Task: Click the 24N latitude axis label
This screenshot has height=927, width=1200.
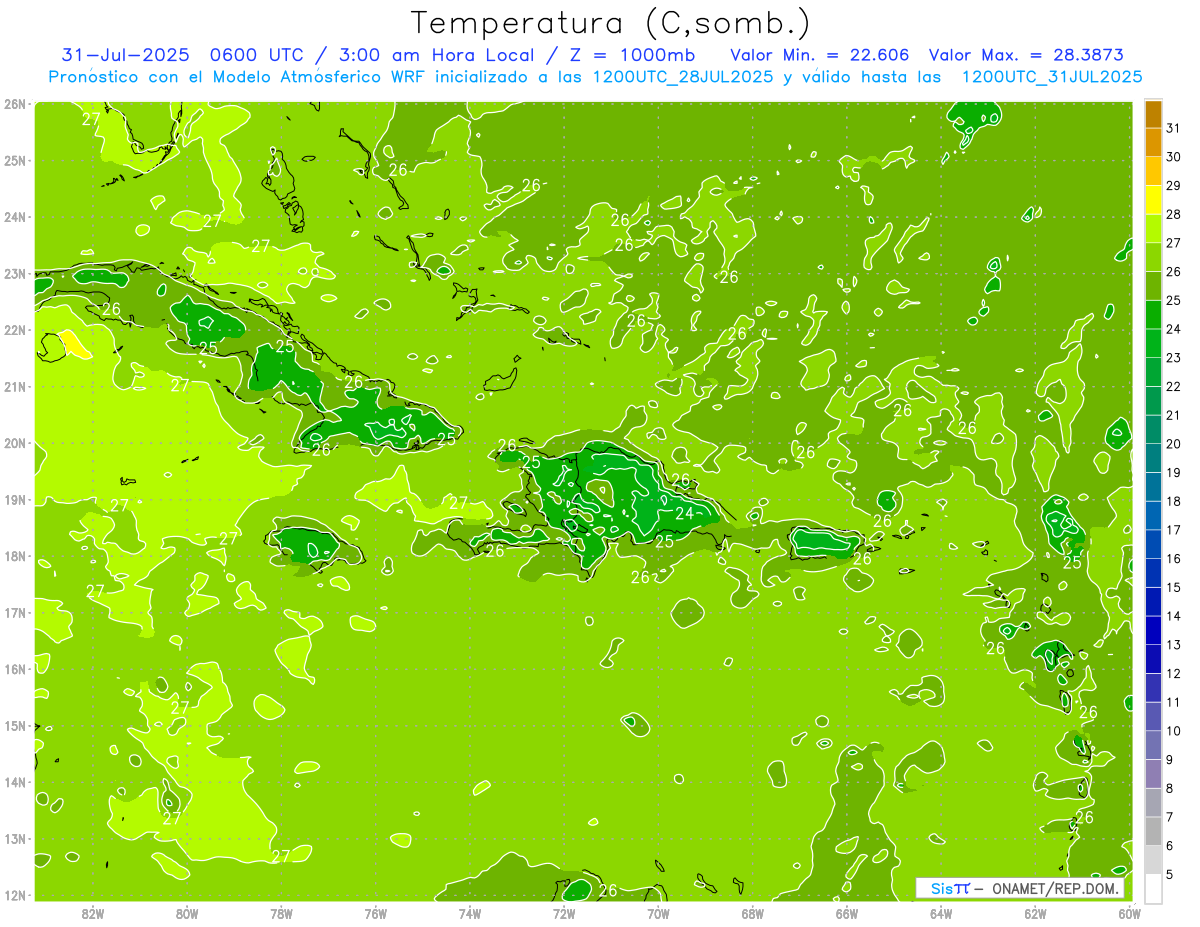Action: coord(14,217)
